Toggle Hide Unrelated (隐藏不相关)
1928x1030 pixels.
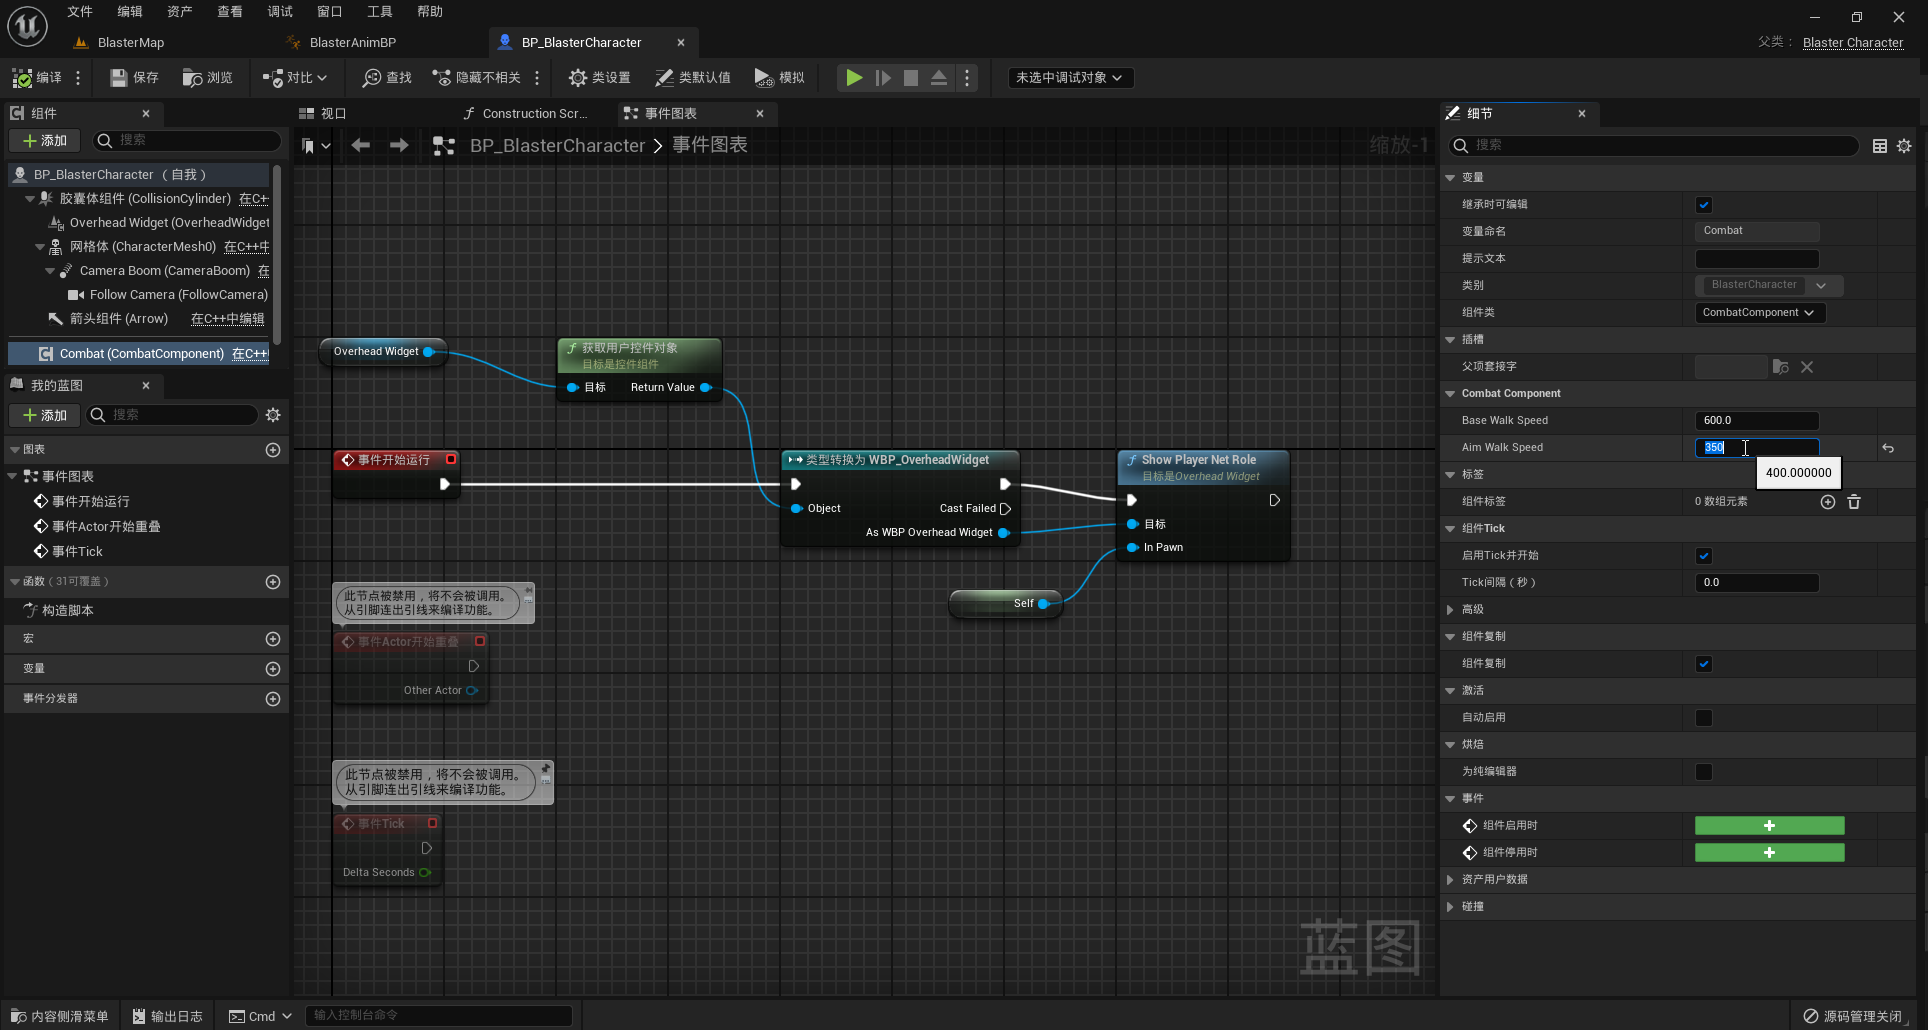click(x=476, y=78)
